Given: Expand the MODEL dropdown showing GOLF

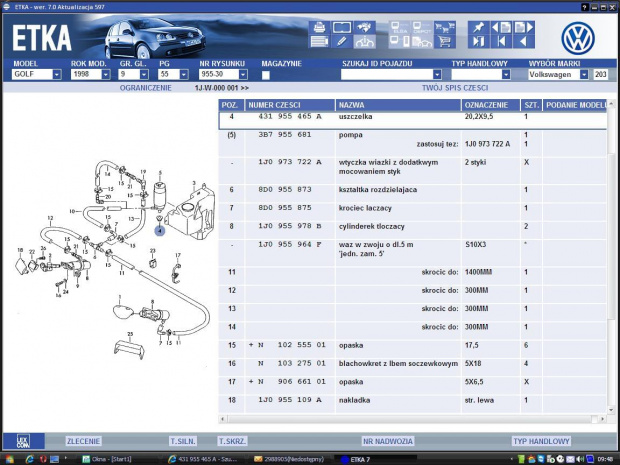Looking at the screenshot, I should (x=57, y=74).
